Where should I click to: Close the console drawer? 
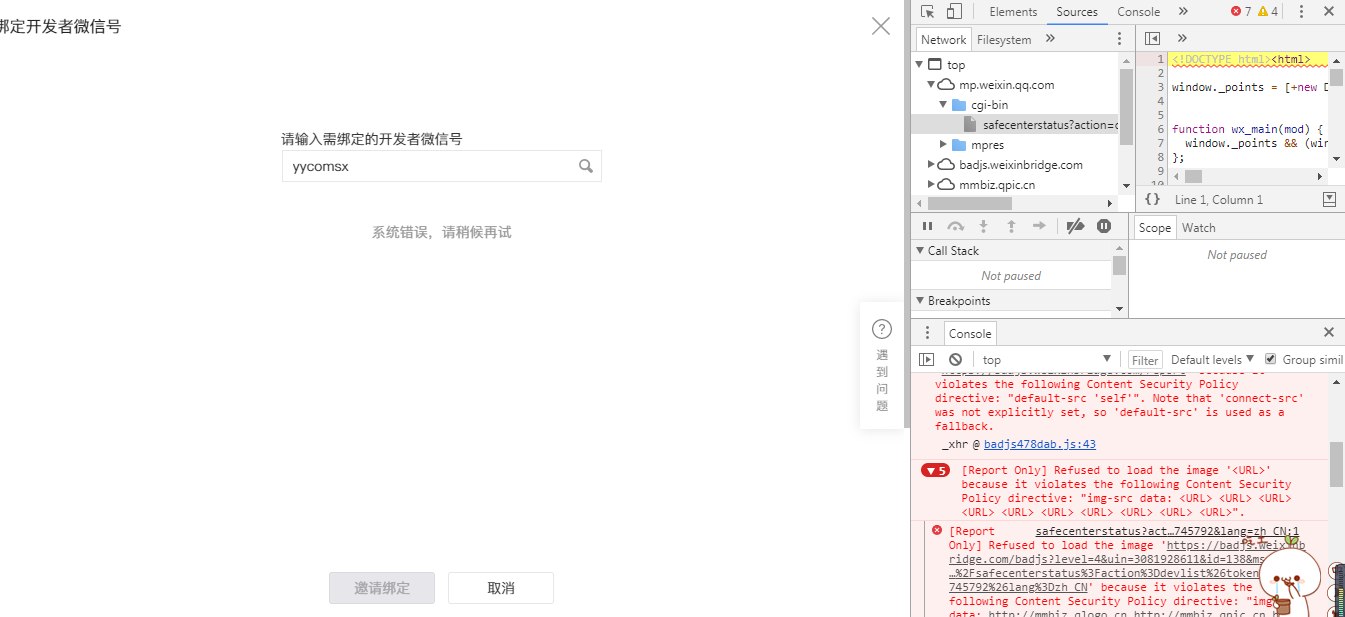coord(1329,332)
